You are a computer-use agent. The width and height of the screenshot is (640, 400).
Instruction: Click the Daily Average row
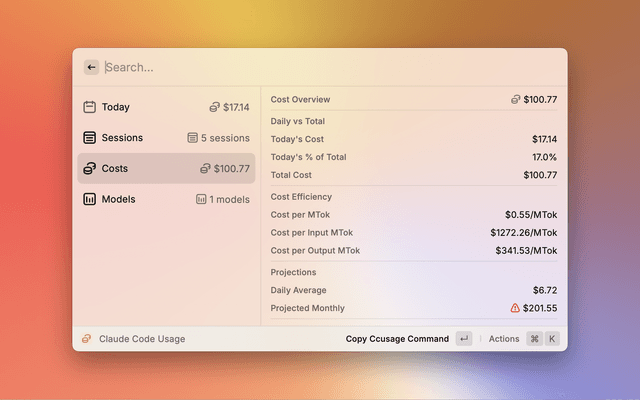[x=413, y=290]
